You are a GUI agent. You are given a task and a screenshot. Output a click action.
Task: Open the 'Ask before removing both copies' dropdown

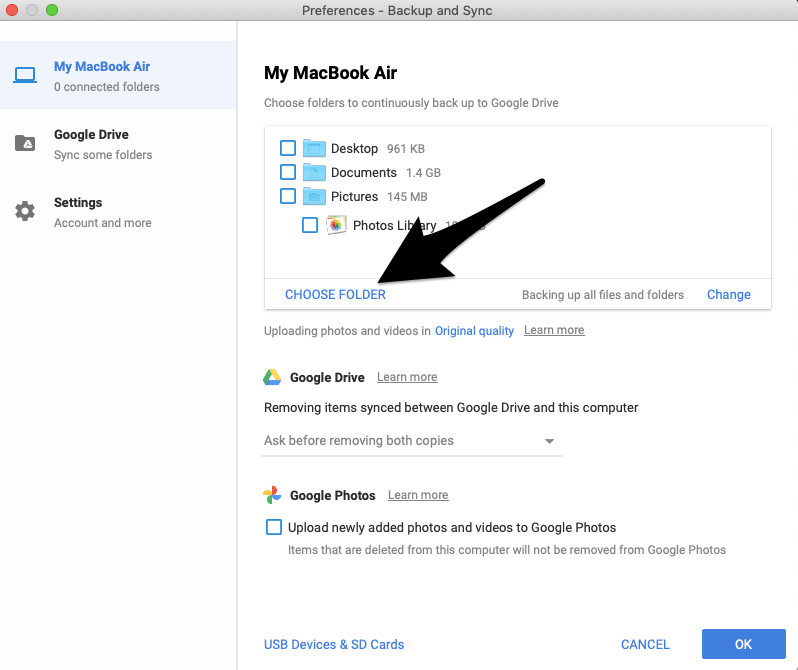412,441
